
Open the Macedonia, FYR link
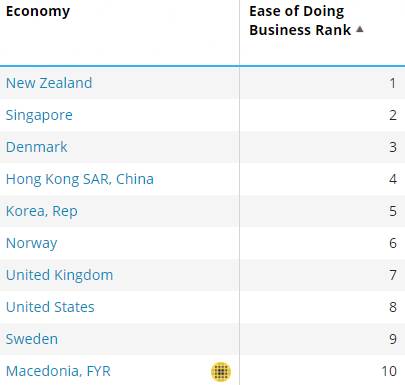pyautogui.click(x=58, y=371)
